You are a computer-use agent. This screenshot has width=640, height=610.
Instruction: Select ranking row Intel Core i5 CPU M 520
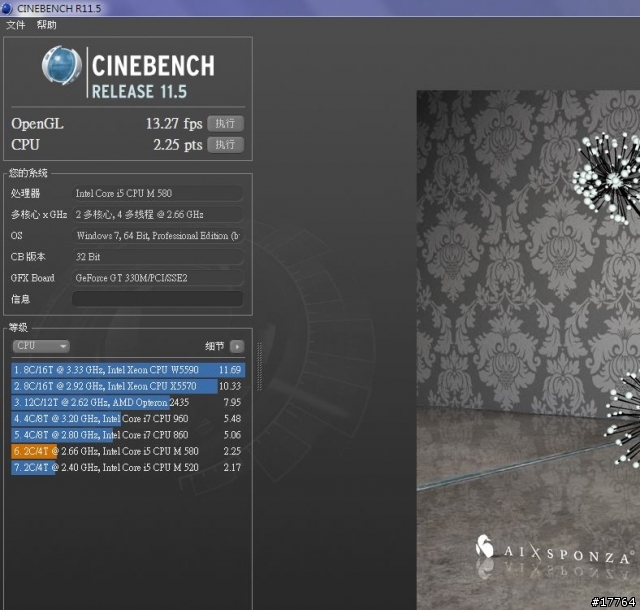click(128, 468)
